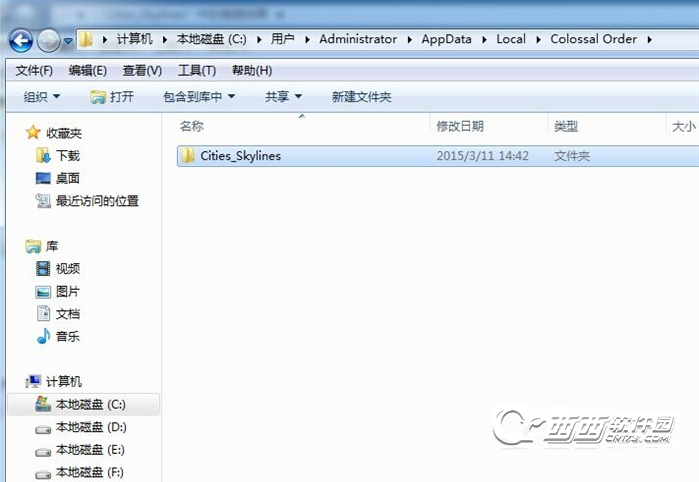The image size is (699, 482).
Task: Click the 音乐 music note icon
Action: 43,336
